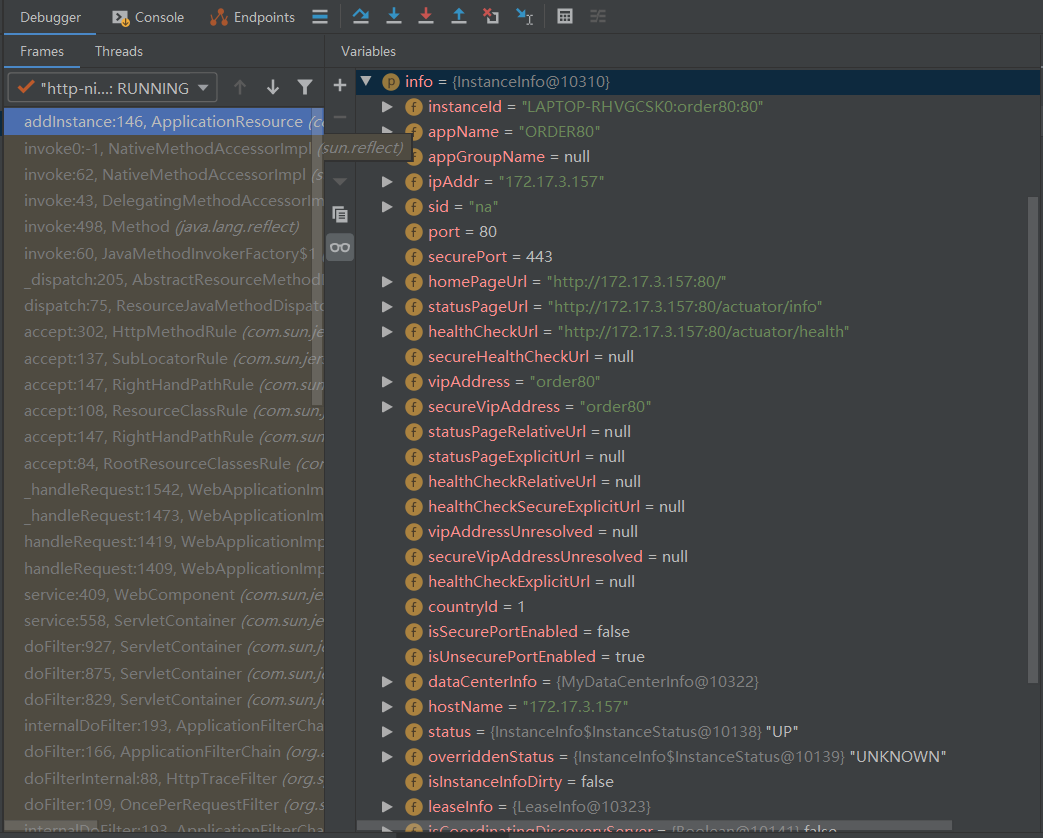Expand the vipAddress field
The image size is (1043, 838).
click(387, 382)
